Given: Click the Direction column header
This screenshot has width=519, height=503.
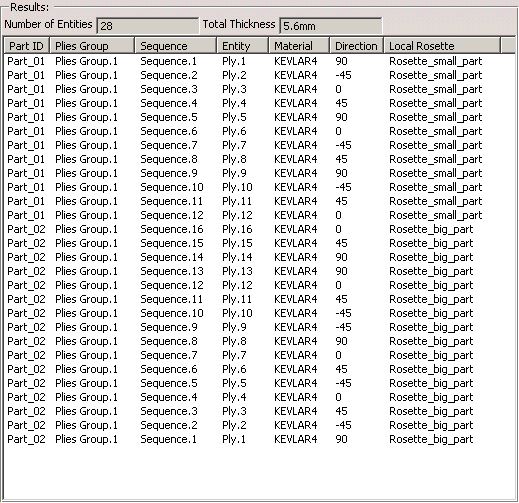Looking at the screenshot, I should 357,46.
